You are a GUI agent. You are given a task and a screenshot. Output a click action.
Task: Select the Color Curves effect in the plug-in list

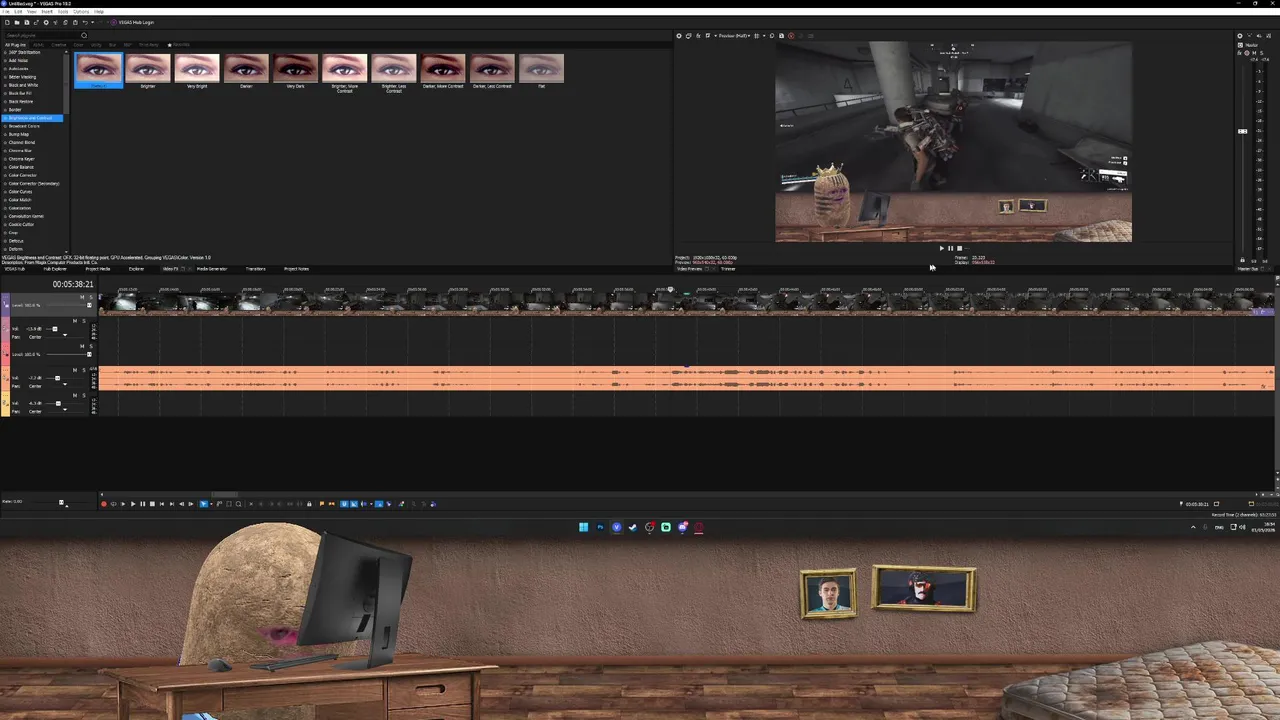tap(21, 192)
